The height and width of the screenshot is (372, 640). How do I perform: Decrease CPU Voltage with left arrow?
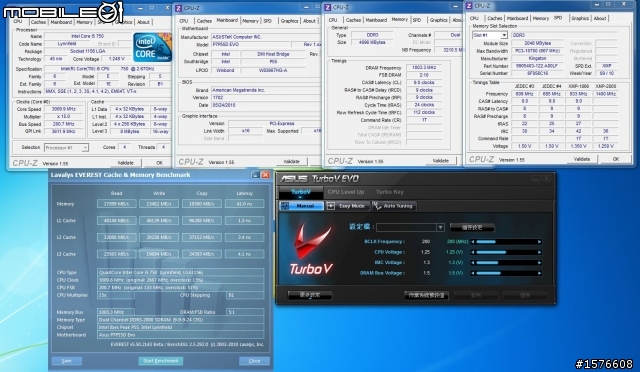pos(473,252)
